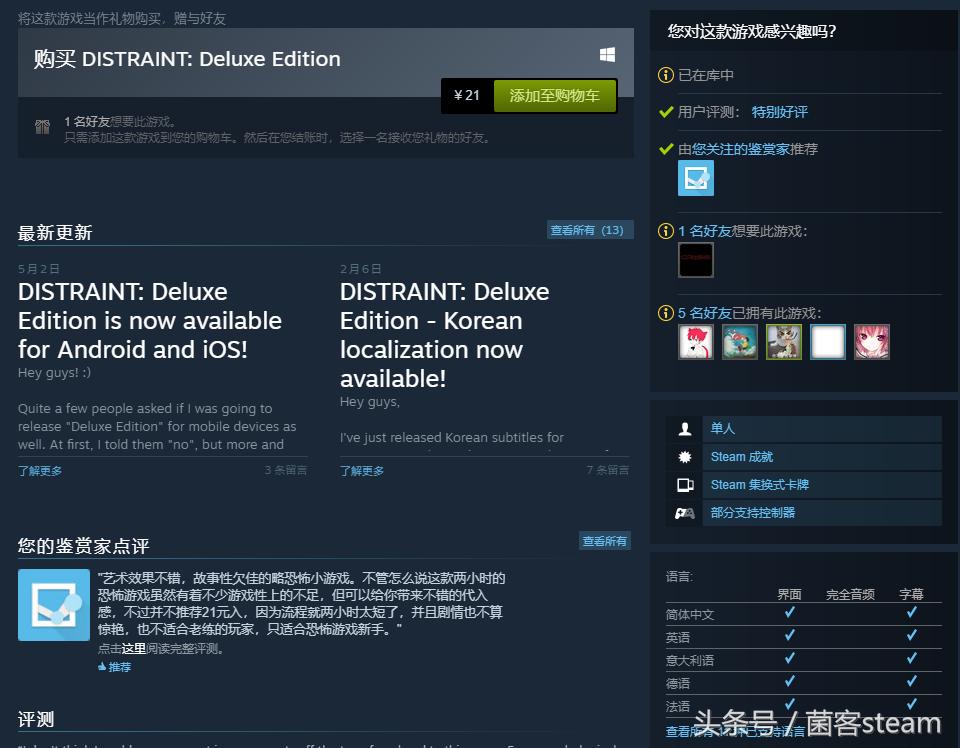Open the 特别好评 user review rating
The image size is (960, 748).
pos(779,112)
